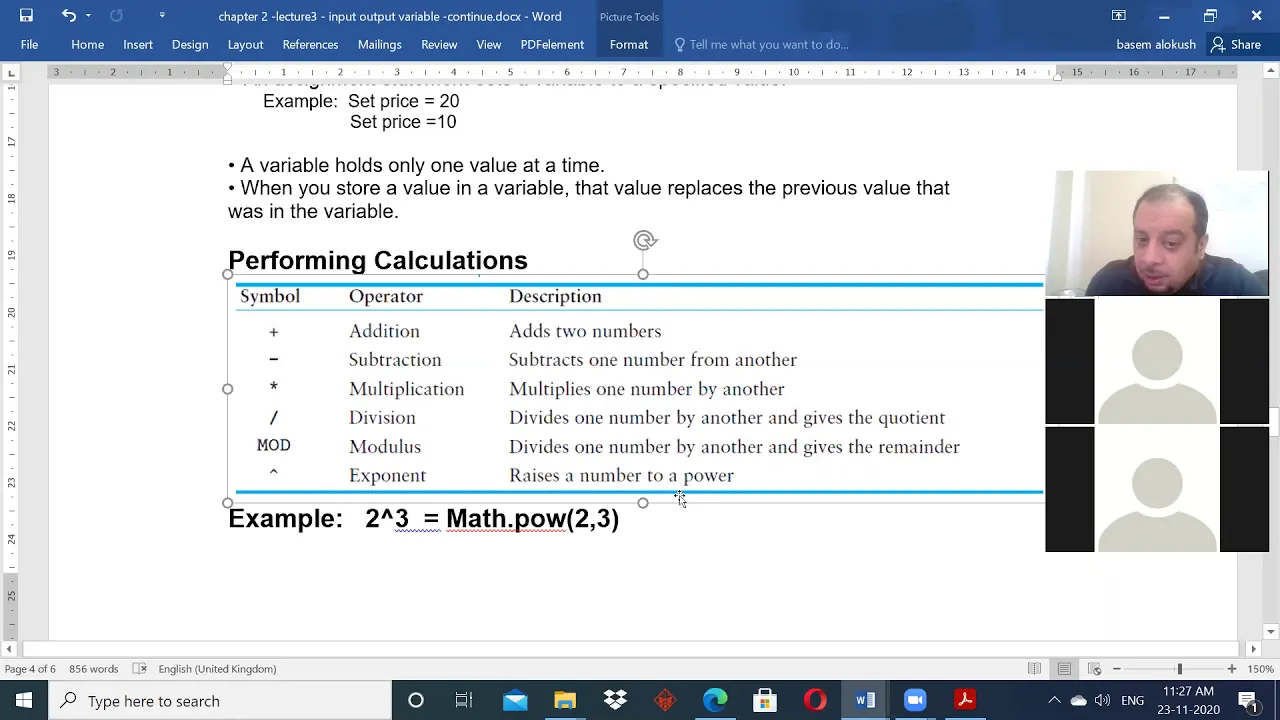Click the Page 4 of 6 indicator
Viewport: 1280px width, 720px height.
click(x=30, y=669)
